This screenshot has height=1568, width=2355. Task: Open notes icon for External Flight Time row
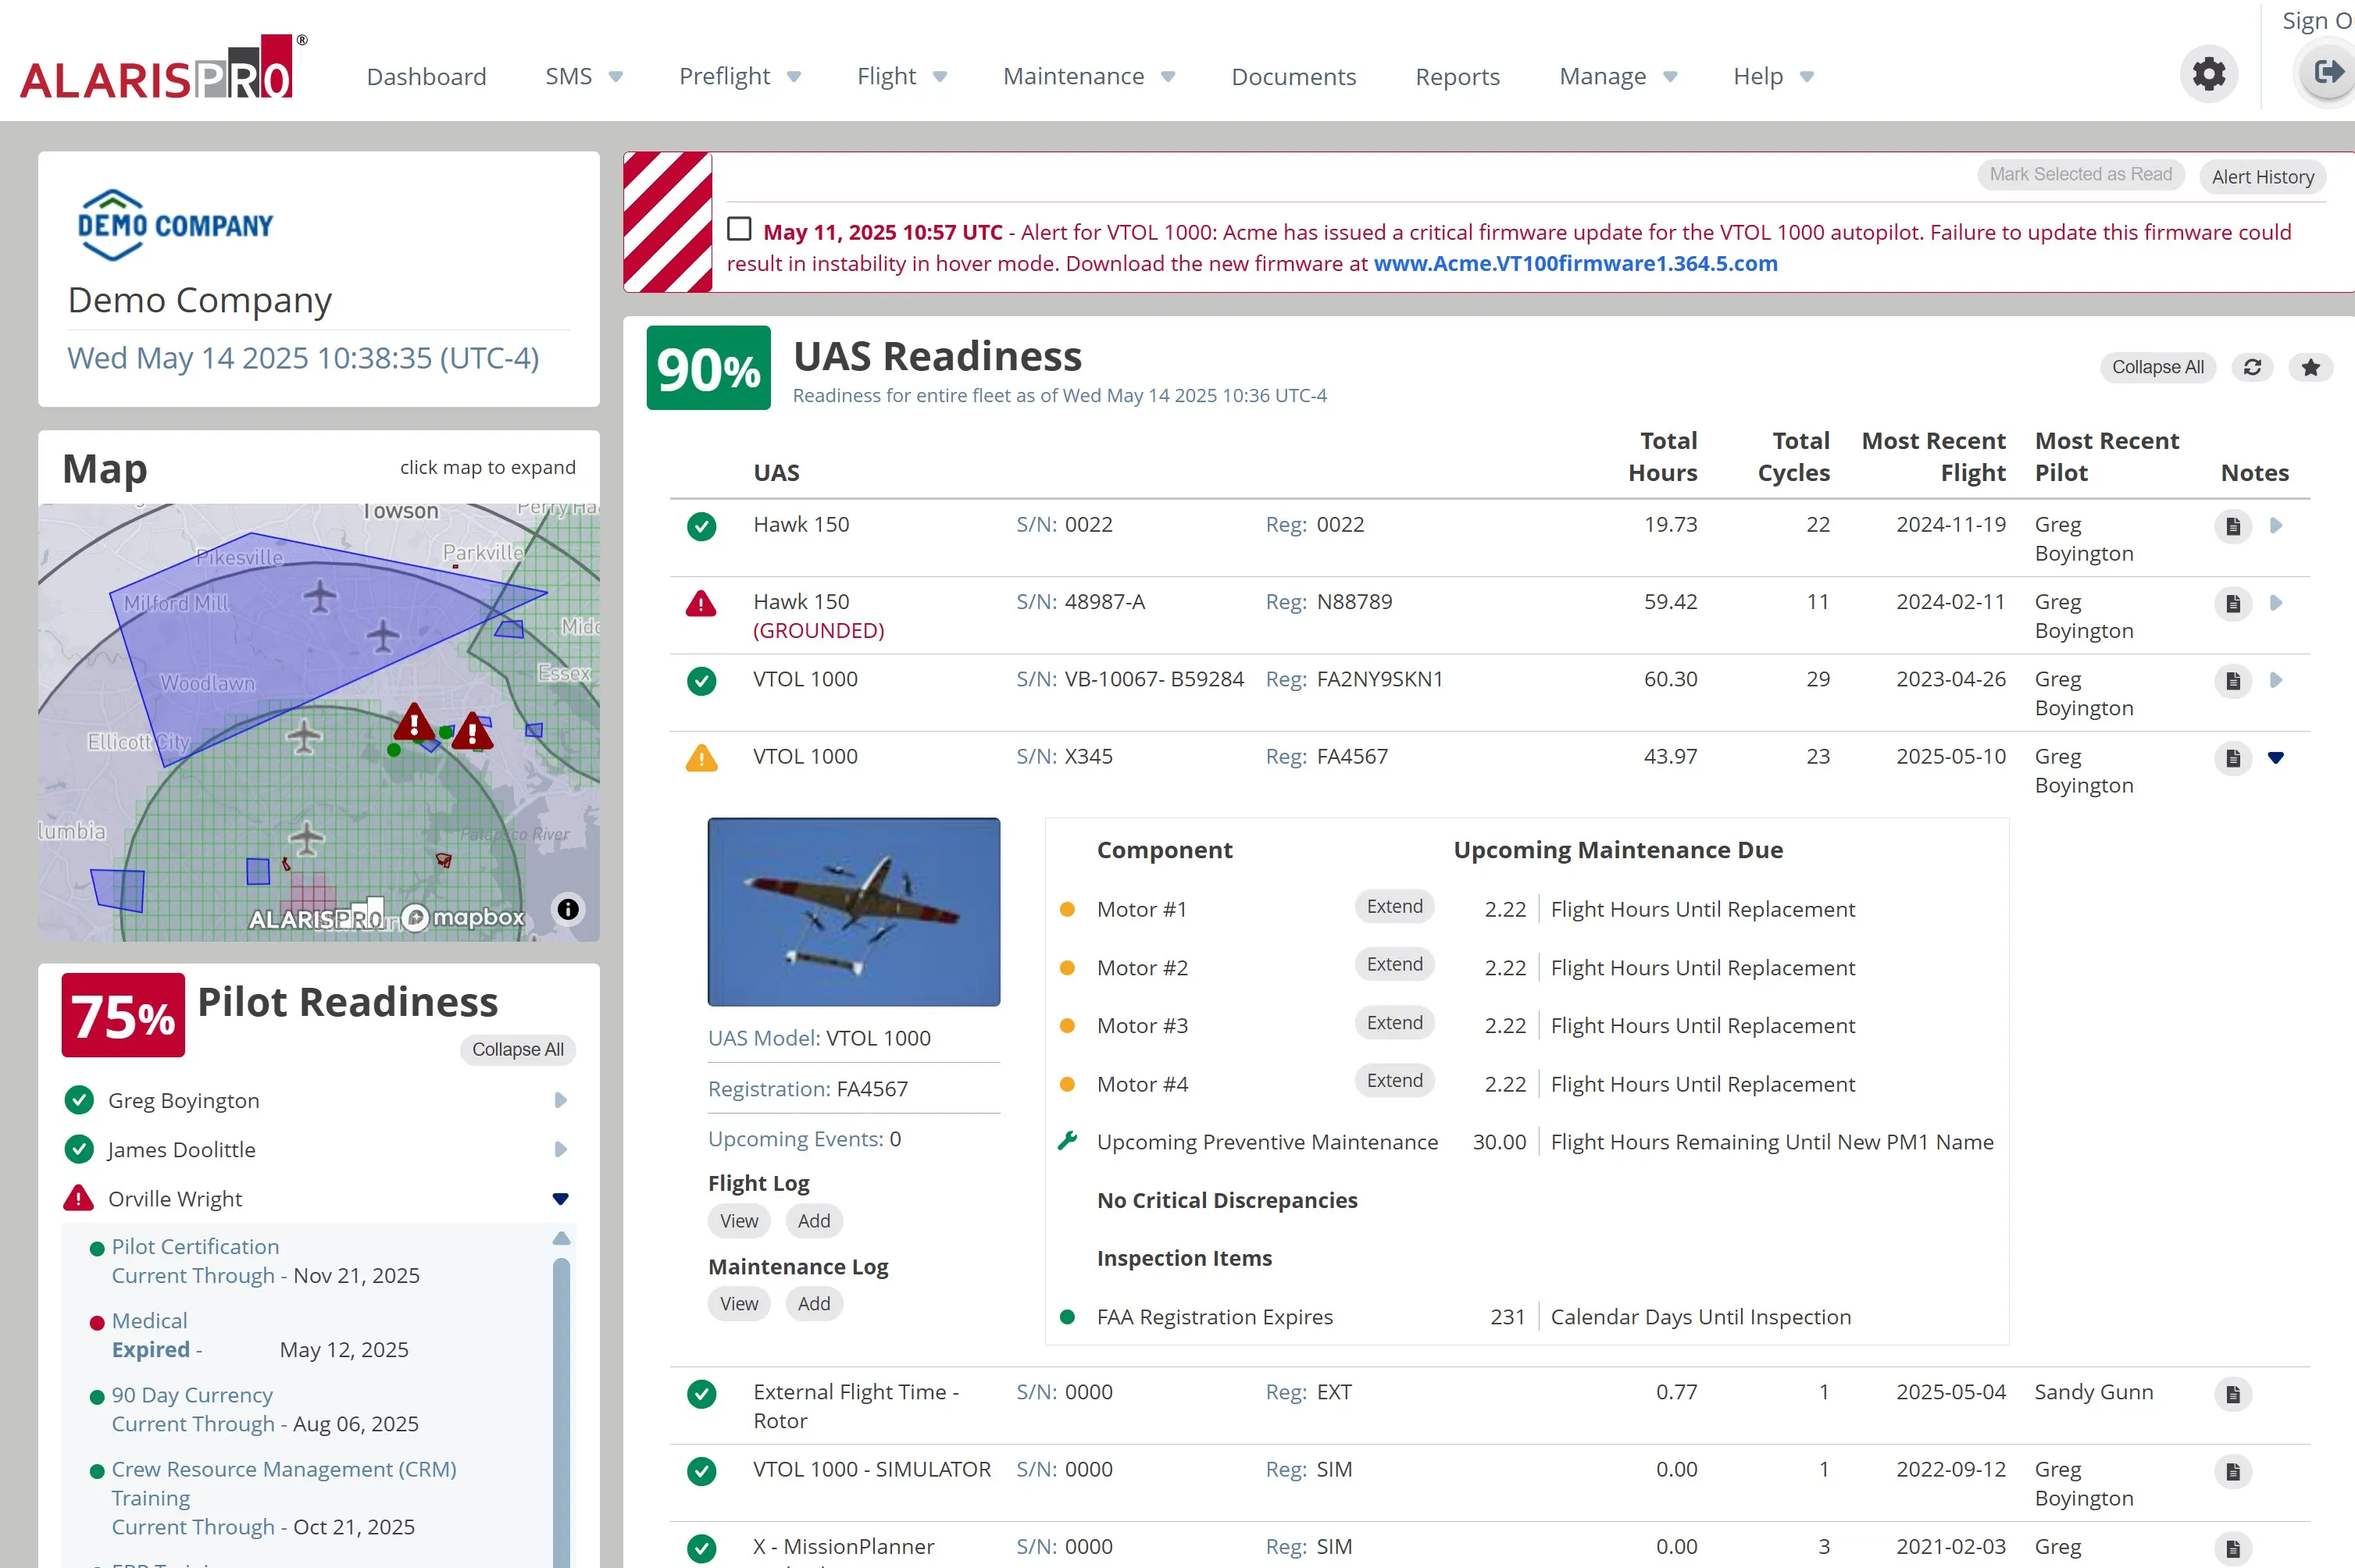pyautogui.click(x=2233, y=1392)
